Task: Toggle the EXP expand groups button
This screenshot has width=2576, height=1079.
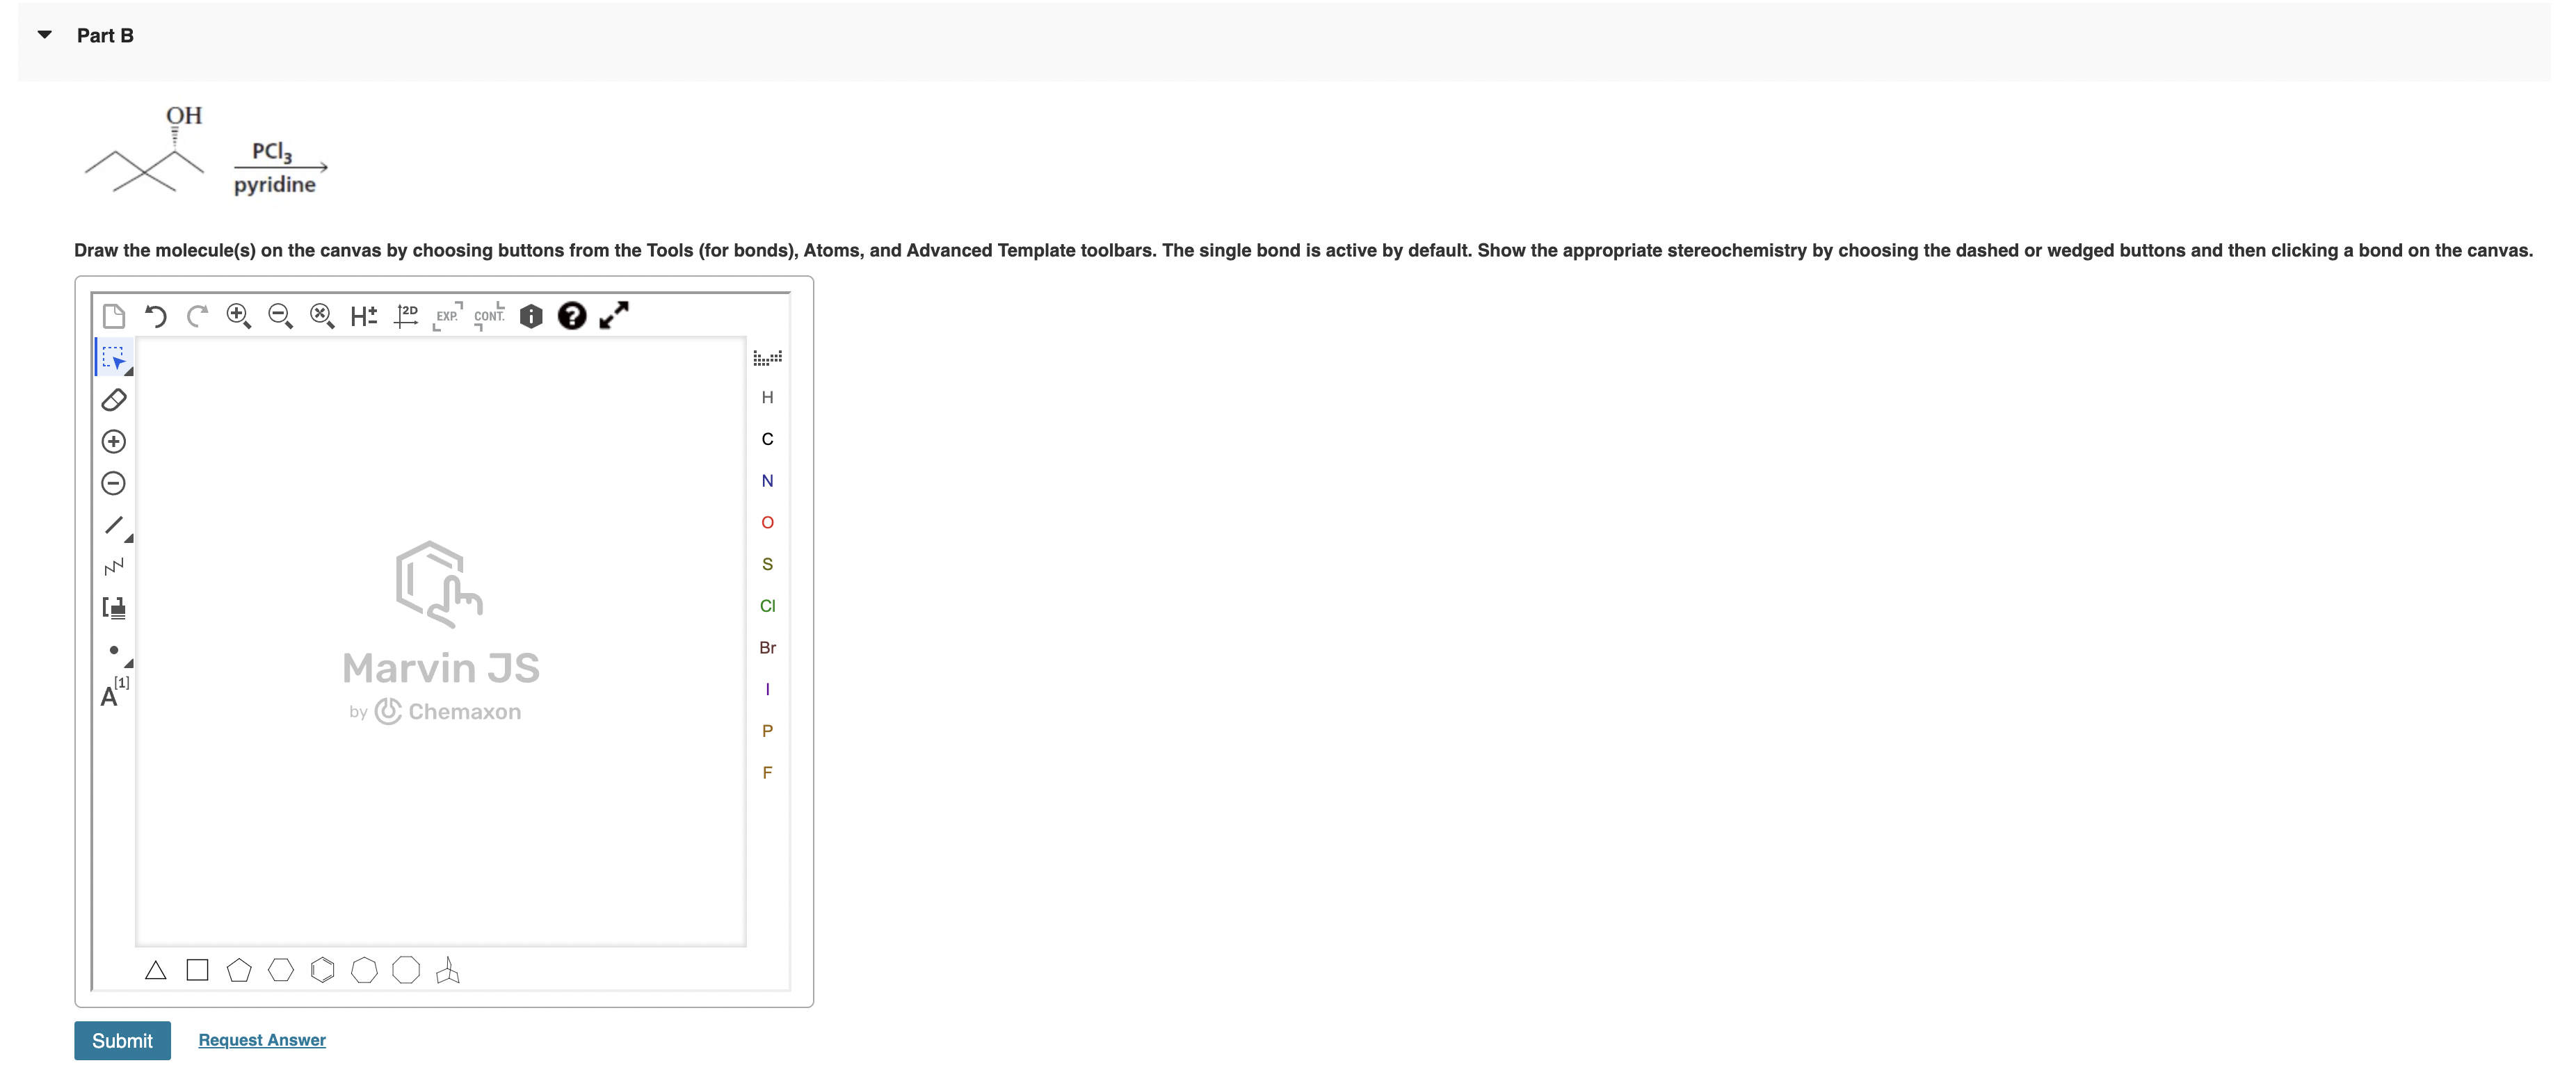Action: click(447, 316)
